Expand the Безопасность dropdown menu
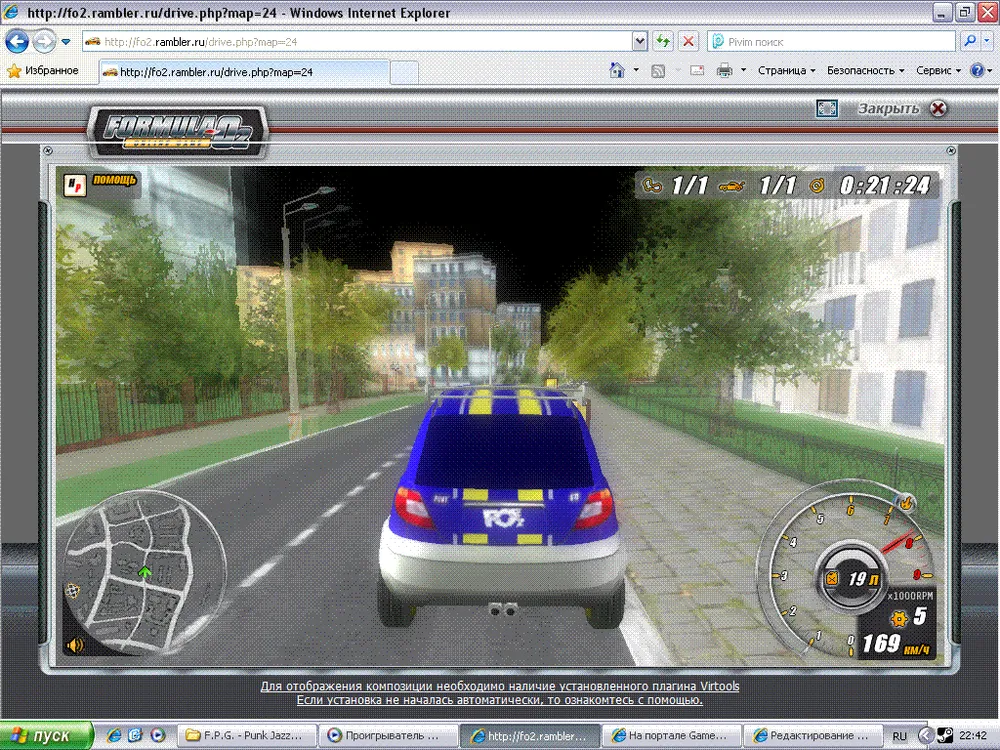Image resolution: width=1000 pixels, height=750 pixels. pyautogui.click(x=865, y=71)
